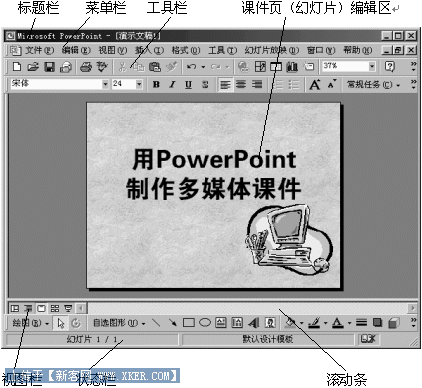Click the 常规任务 Common Tasks button
Image resolution: width=422 pixels, height=388 pixels.
pos(373,85)
